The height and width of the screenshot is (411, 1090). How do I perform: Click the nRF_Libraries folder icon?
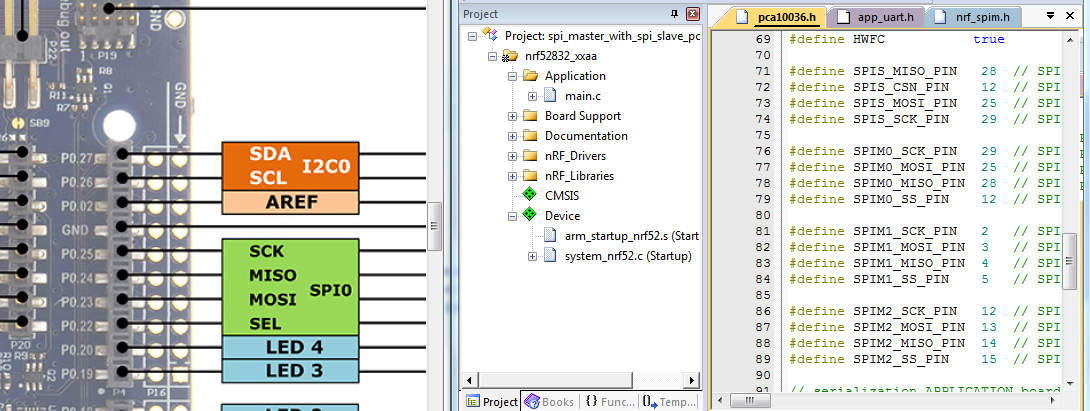coord(530,176)
